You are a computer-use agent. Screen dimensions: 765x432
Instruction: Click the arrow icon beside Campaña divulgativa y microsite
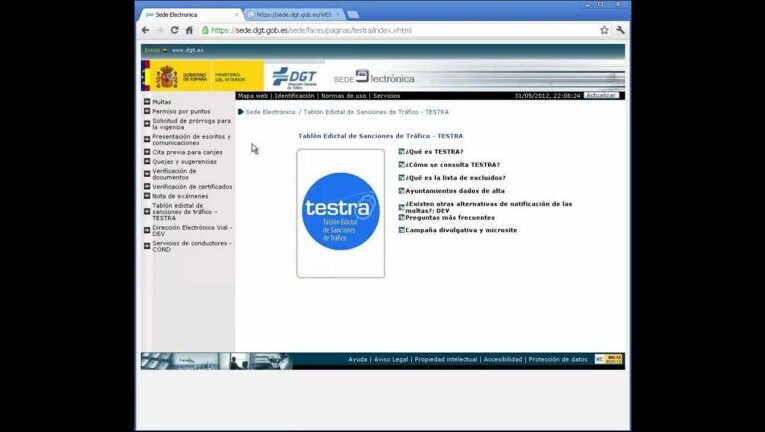pyautogui.click(x=402, y=230)
